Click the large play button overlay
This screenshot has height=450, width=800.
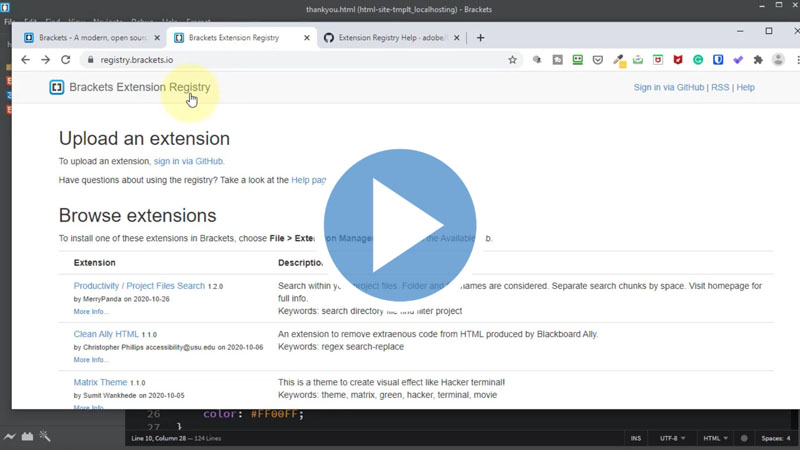click(400, 225)
